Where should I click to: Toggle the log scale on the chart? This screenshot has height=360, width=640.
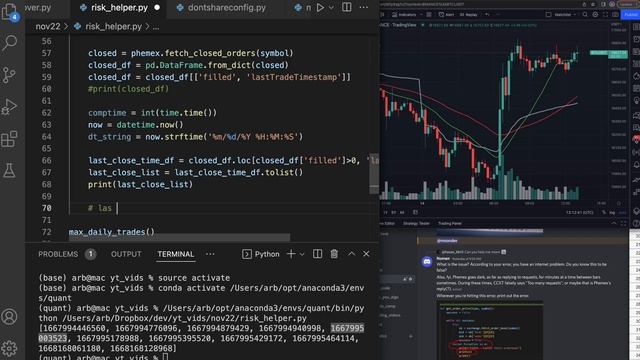pyautogui.click(x=612, y=213)
